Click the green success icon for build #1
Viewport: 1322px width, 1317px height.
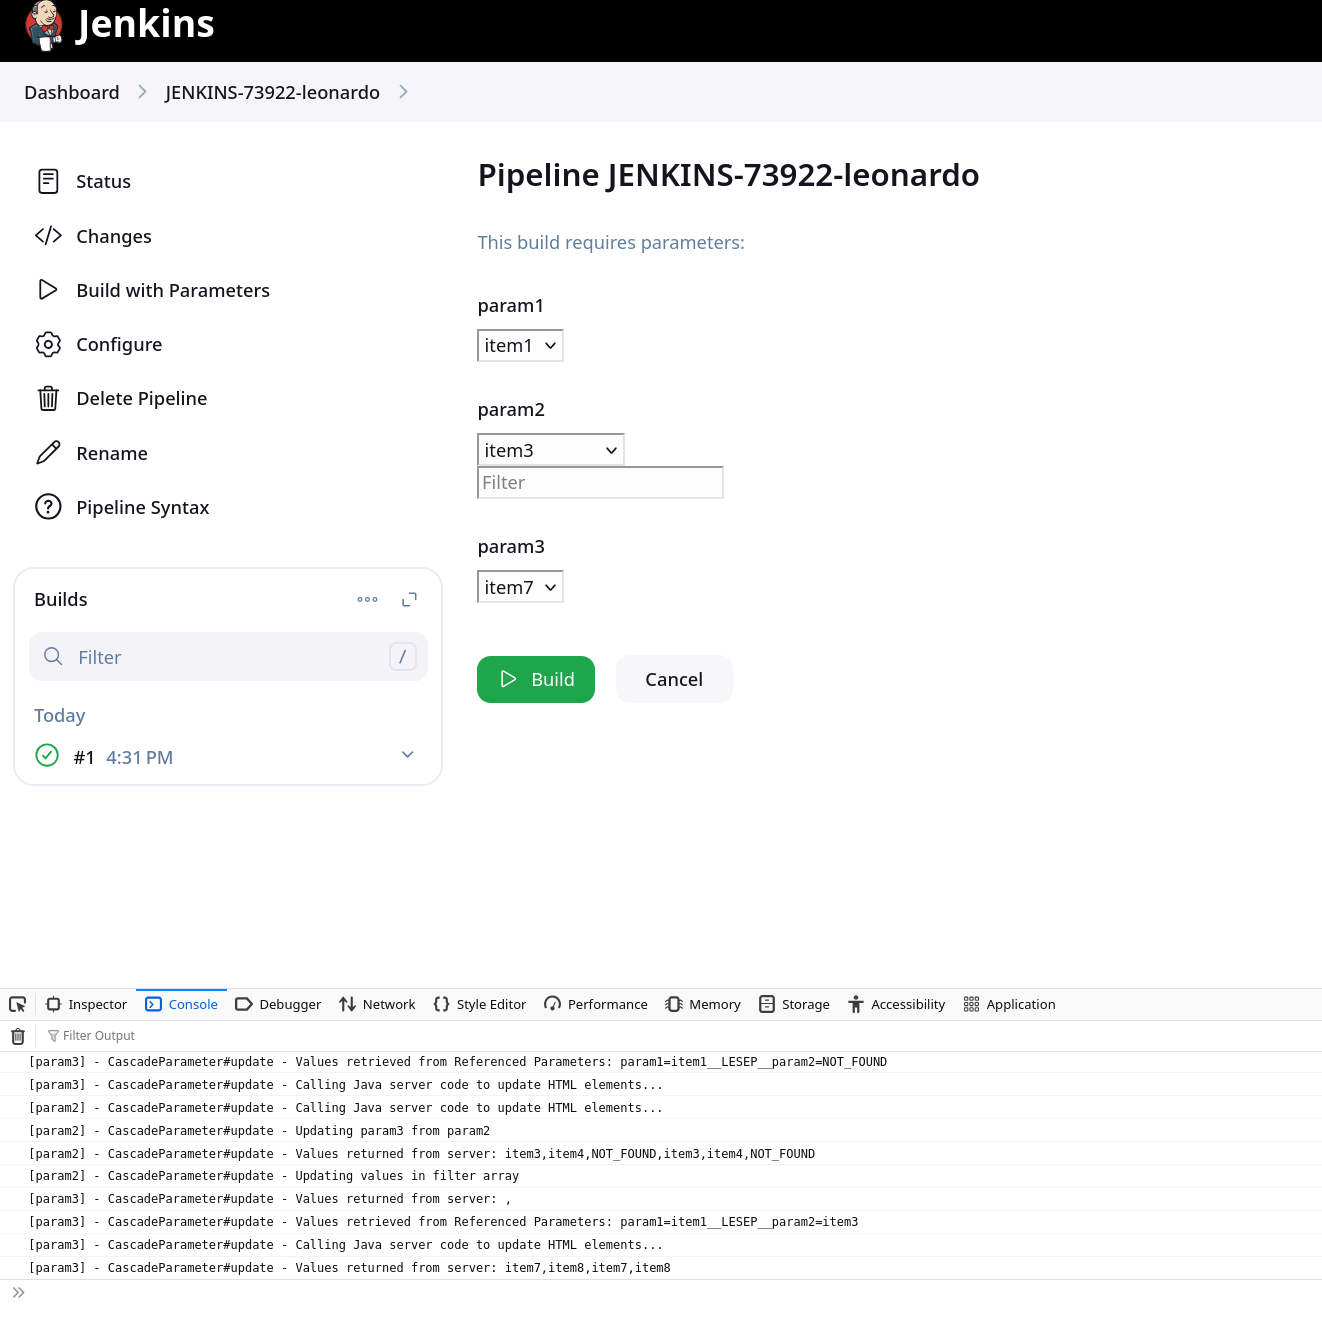47,756
